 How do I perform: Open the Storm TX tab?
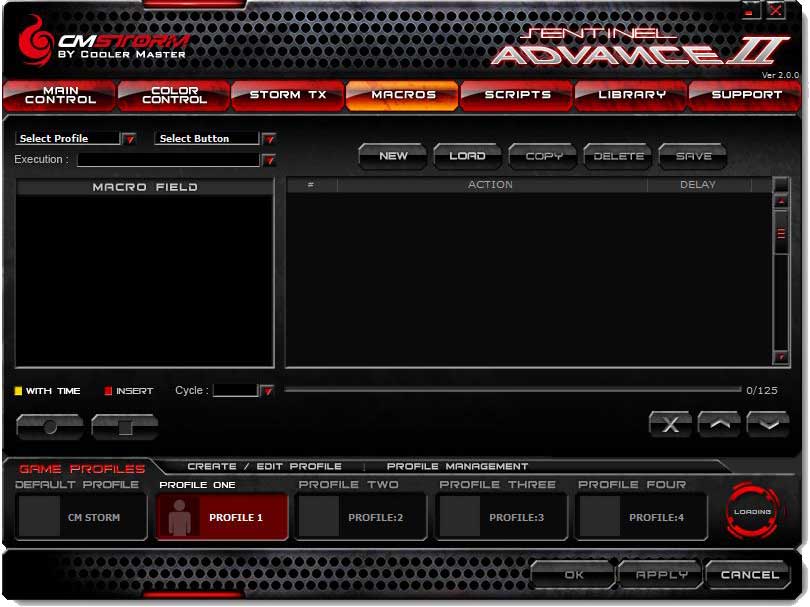[288, 95]
